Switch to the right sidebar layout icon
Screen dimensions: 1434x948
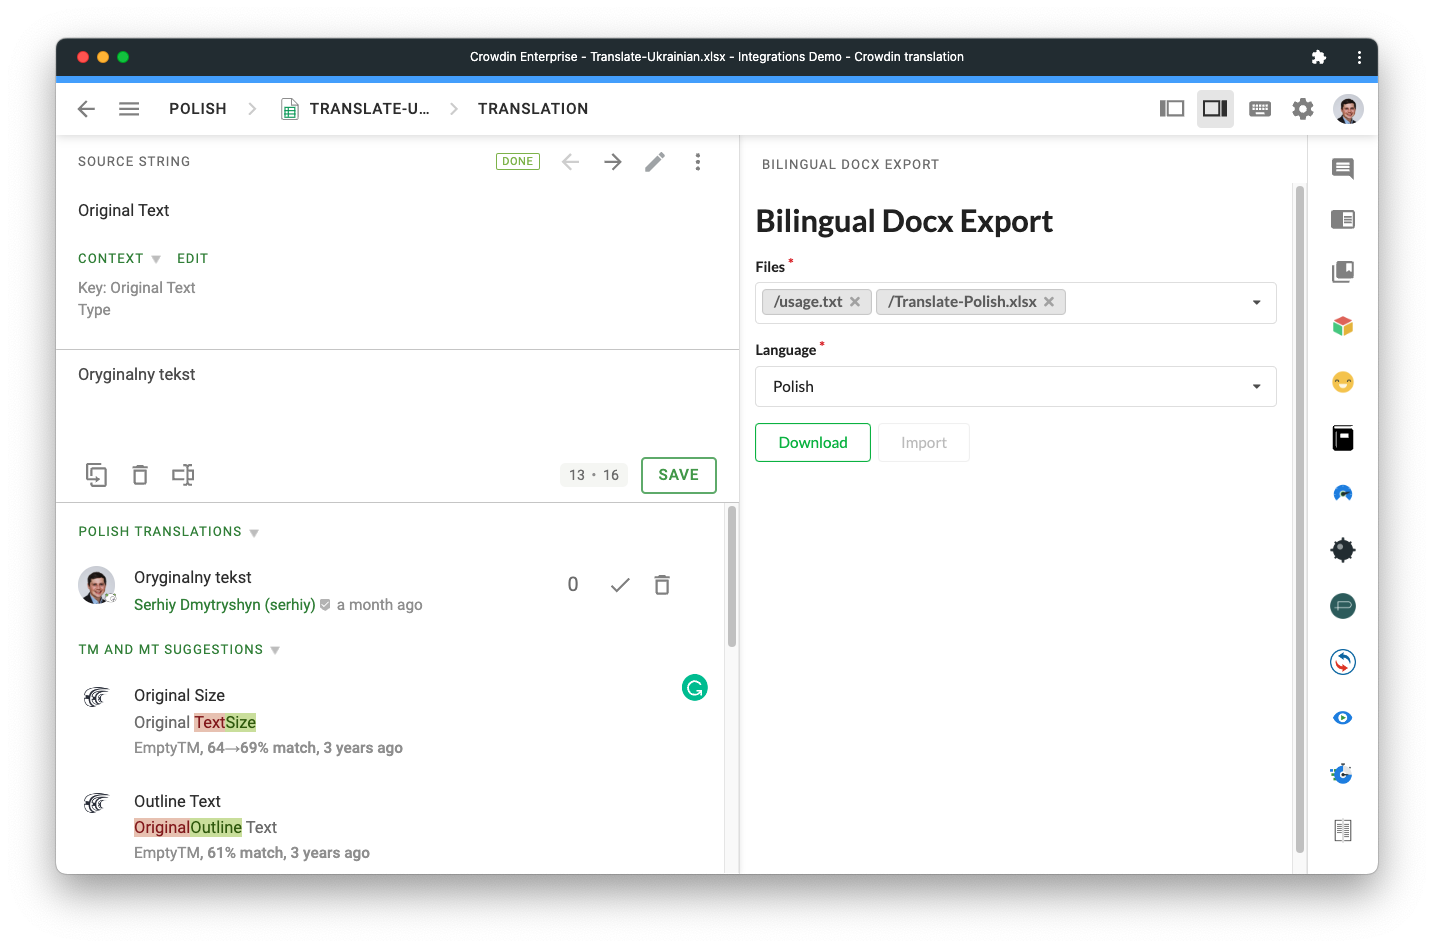(1215, 108)
